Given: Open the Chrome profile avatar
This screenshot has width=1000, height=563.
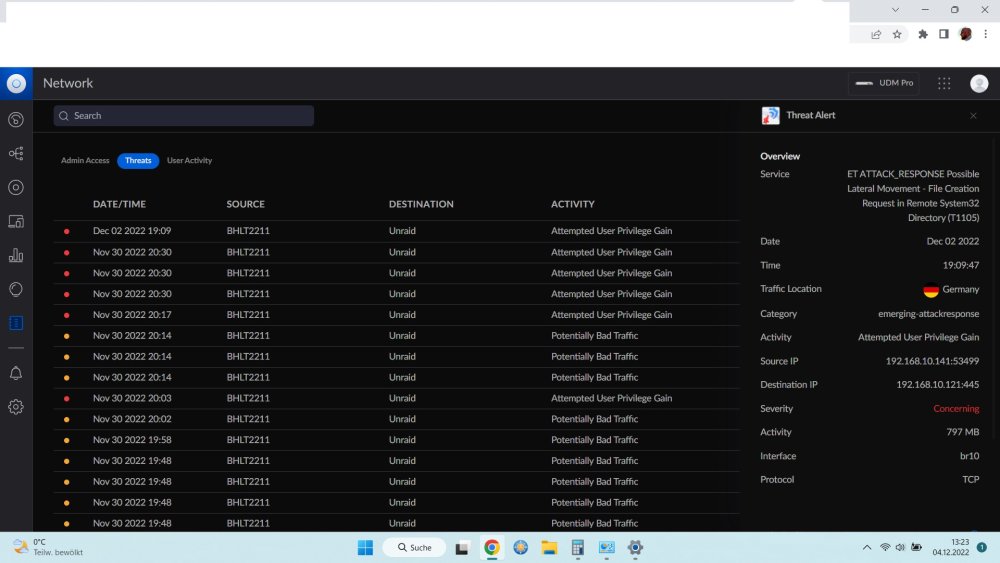Looking at the screenshot, I should [x=966, y=34].
